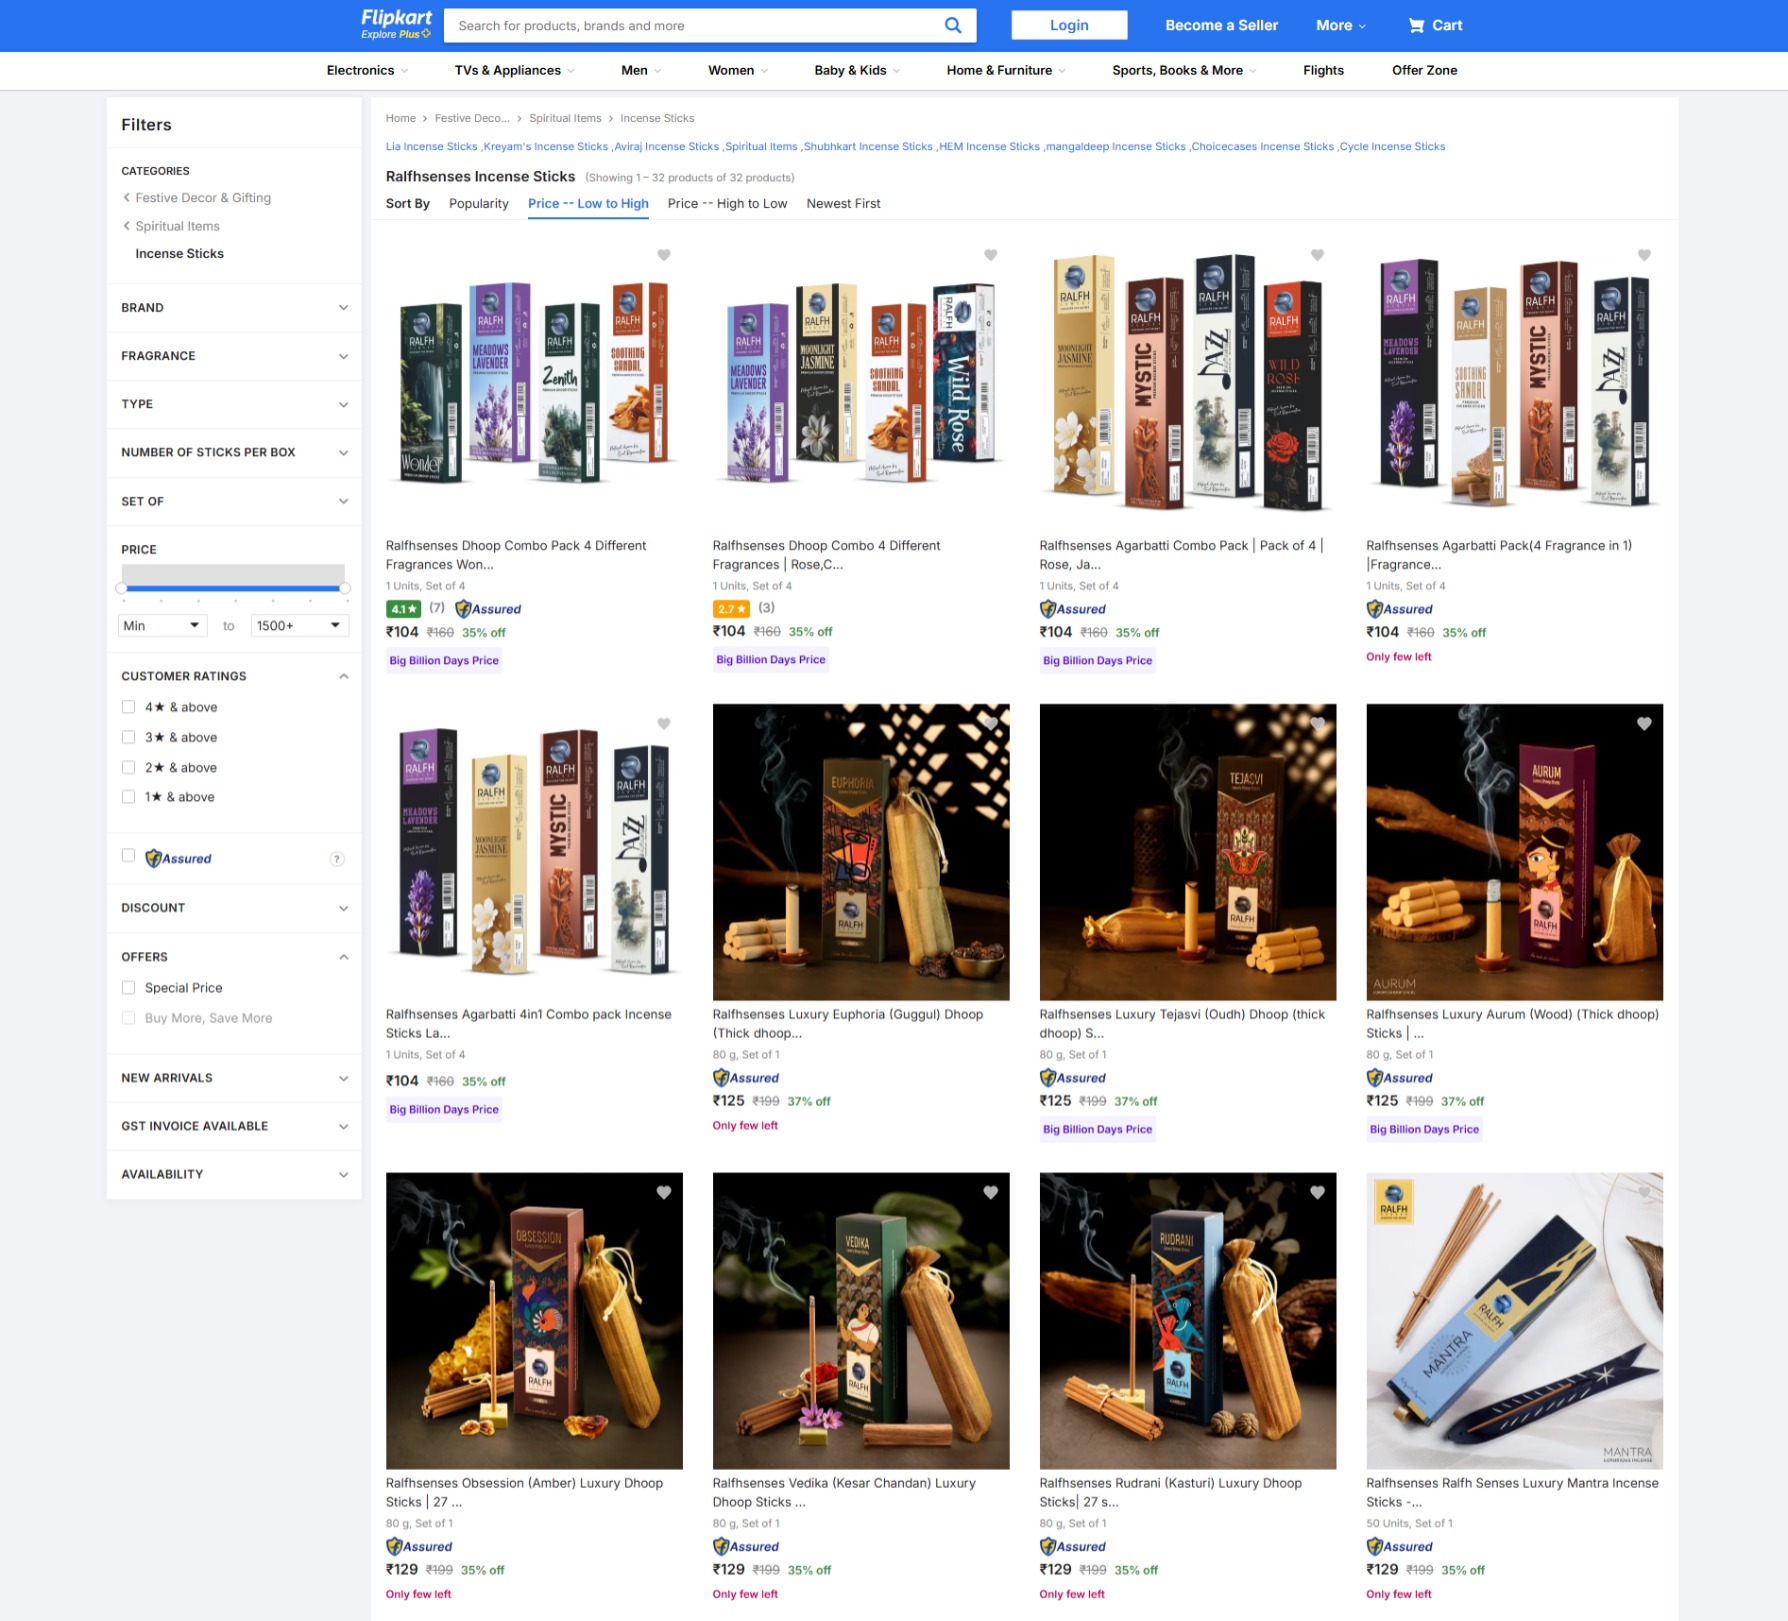
Task: Open the Sports, Books & More menu
Action: point(1184,70)
